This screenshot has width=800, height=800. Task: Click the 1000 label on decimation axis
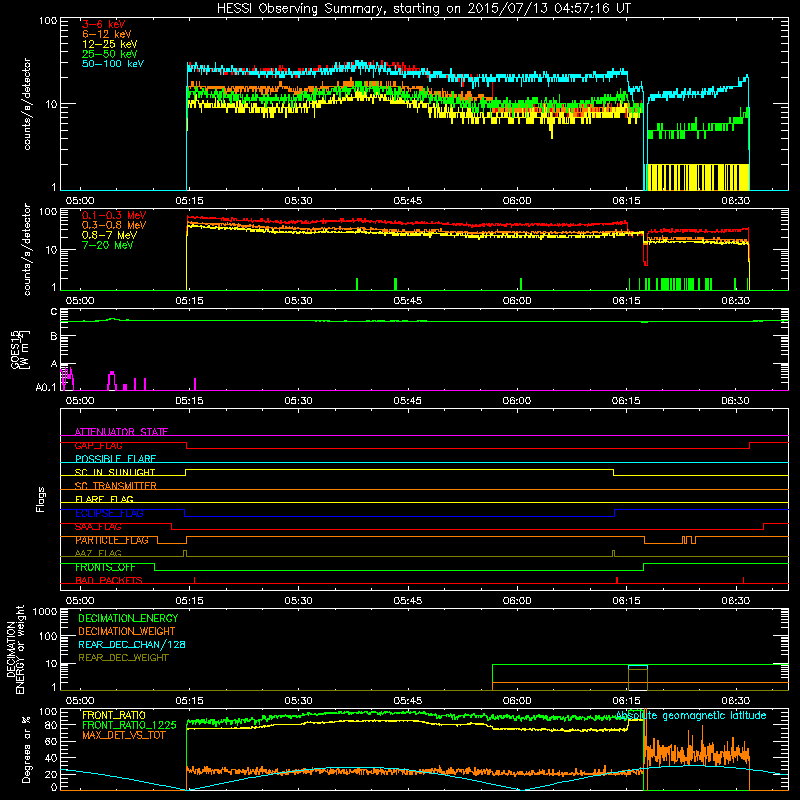[45, 612]
